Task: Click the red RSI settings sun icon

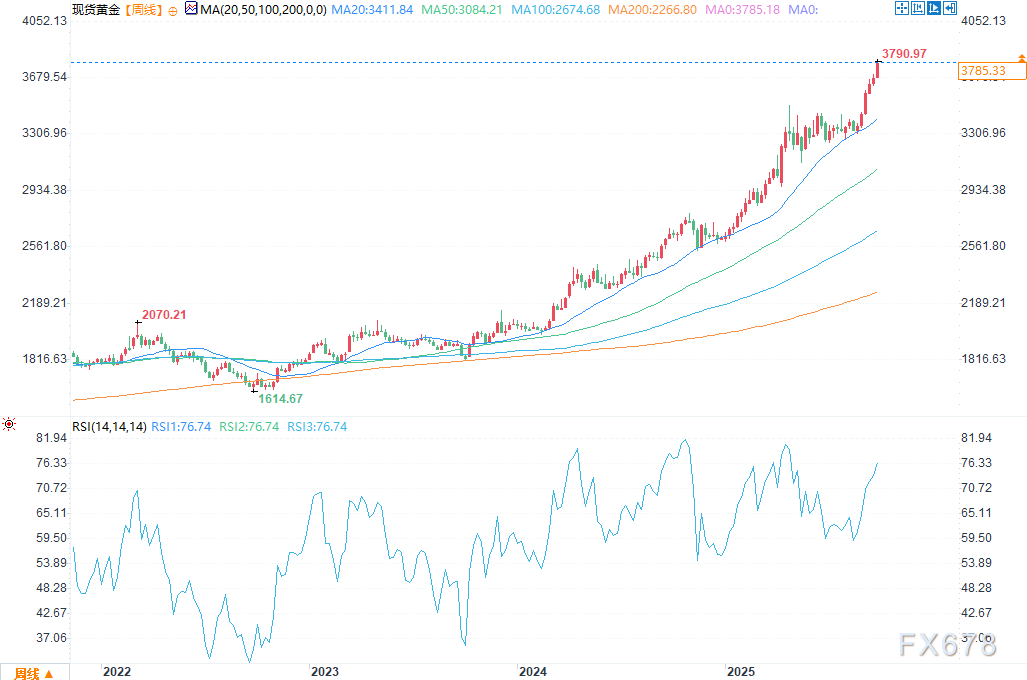Action: (9, 425)
